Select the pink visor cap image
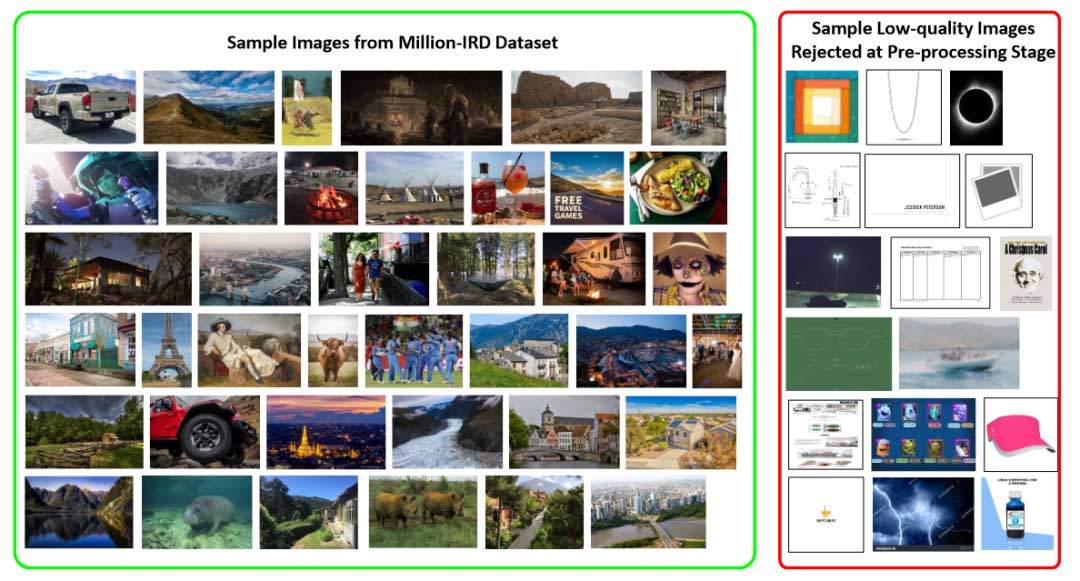This screenshot has width=1080, height=581. point(1020,433)
